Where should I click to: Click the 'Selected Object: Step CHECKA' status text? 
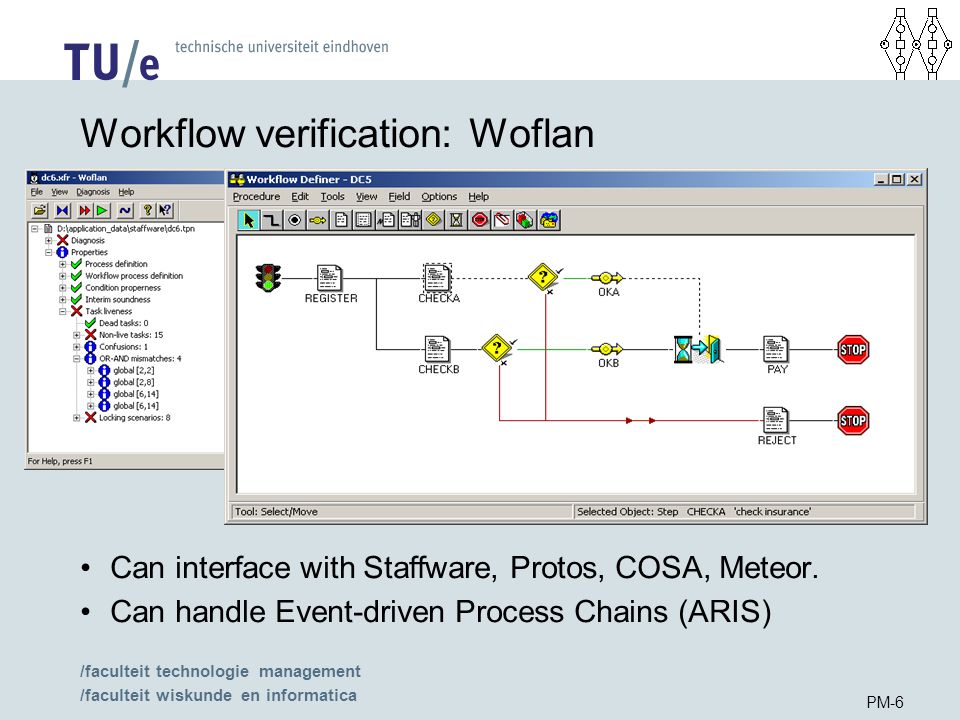693,511
